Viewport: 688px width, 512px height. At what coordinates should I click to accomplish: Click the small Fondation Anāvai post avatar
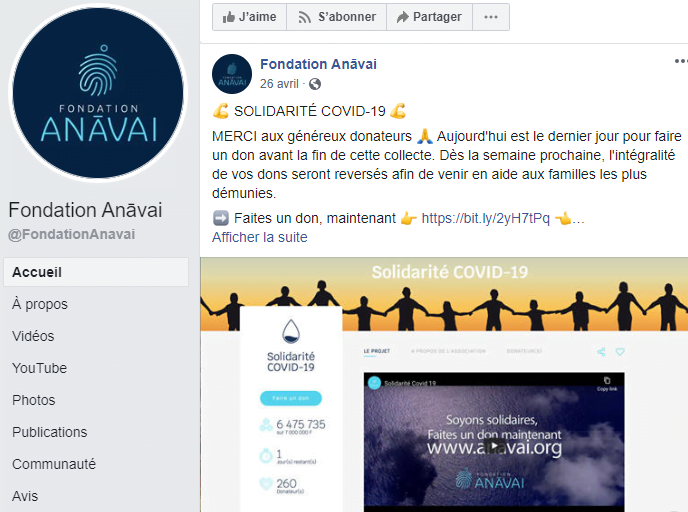point(232,74)
